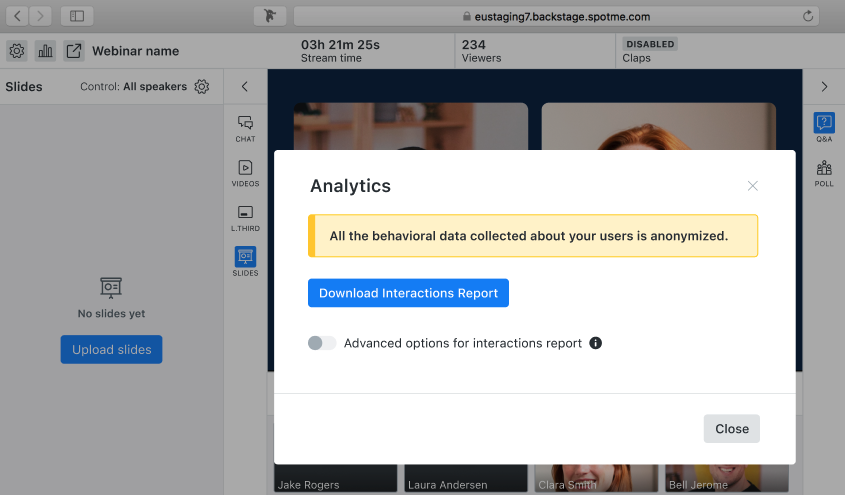Click the Webinar name title

(135, 51)
